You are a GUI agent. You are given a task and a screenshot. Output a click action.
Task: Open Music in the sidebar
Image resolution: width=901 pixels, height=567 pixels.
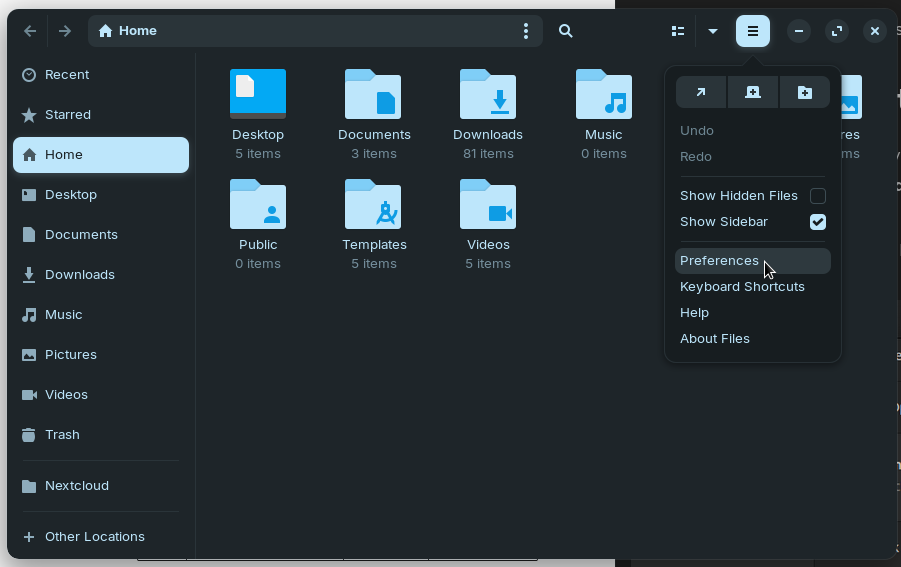pyautogui.click(x=101, y=315)
